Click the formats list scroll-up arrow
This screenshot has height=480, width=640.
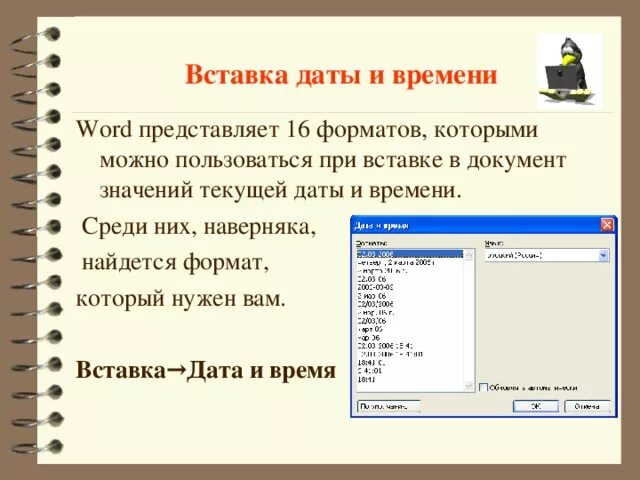[x=468, y=255]
